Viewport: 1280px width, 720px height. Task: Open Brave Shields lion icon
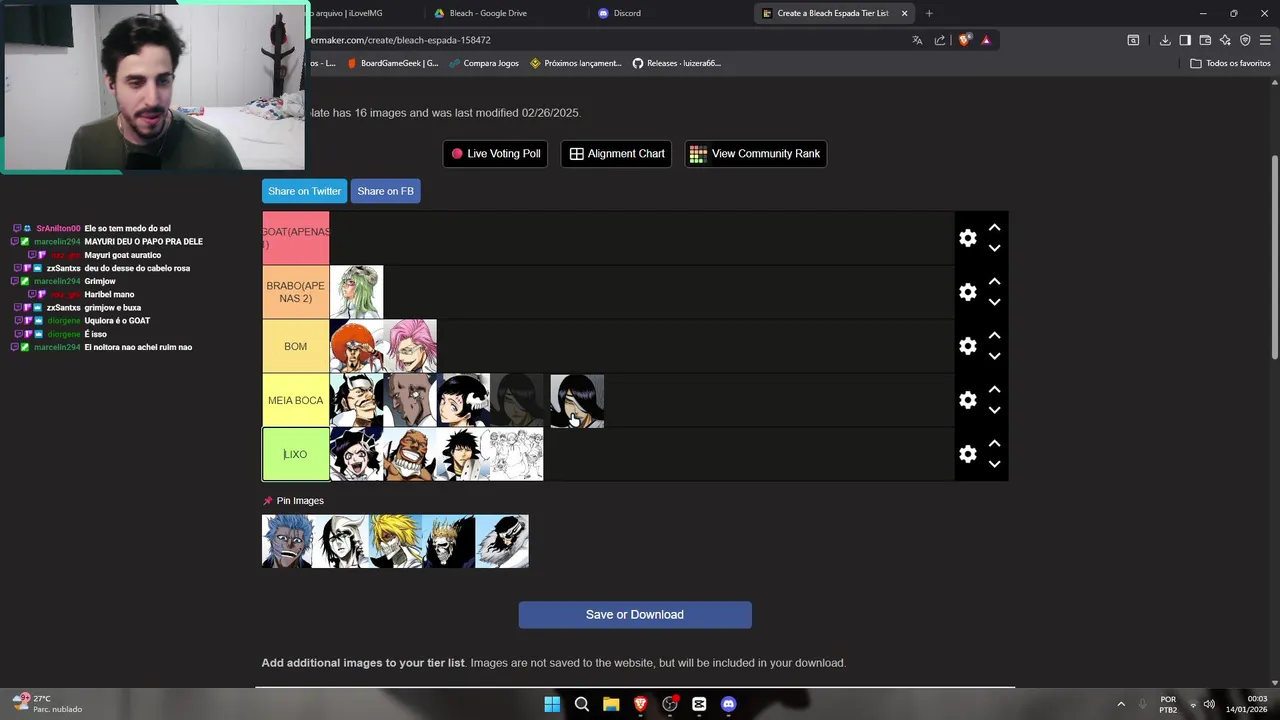click(x=964, y=40)
